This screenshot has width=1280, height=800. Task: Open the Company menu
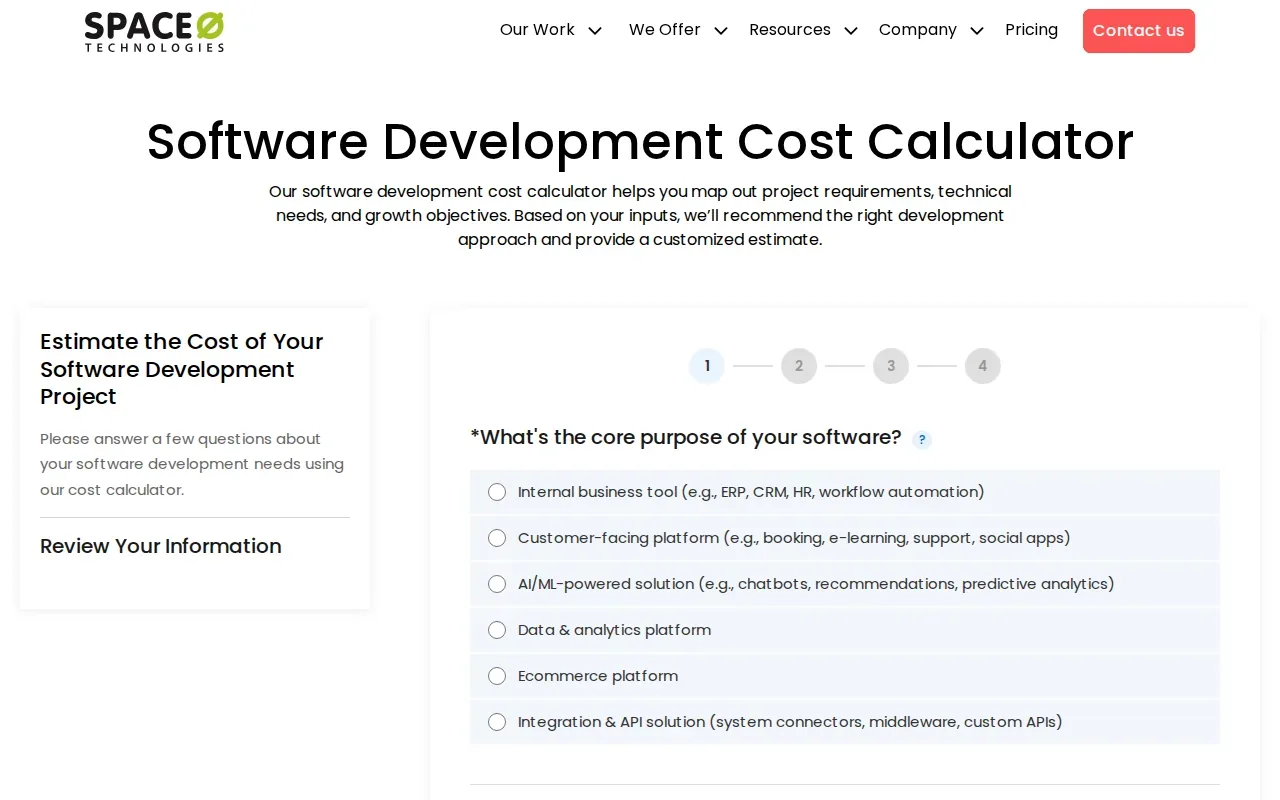tap(917, 30)
